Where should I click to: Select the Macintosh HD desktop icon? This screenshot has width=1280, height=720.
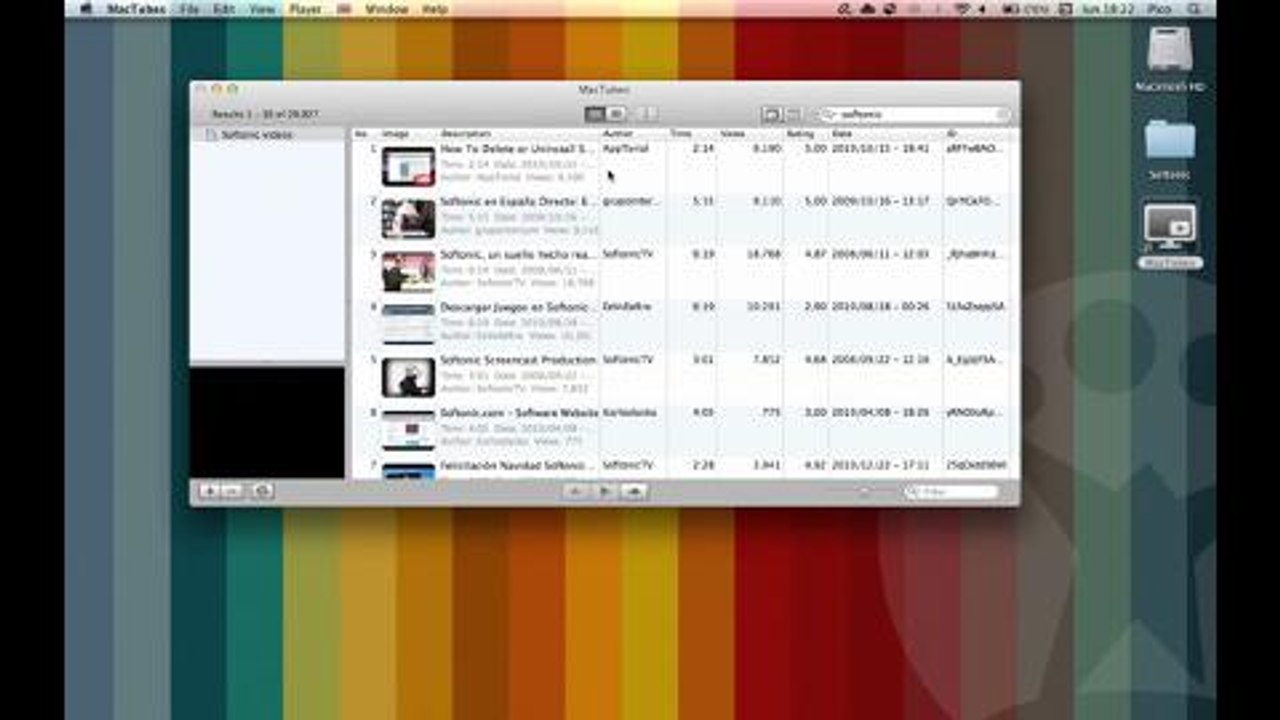[x=1169, y=59]
